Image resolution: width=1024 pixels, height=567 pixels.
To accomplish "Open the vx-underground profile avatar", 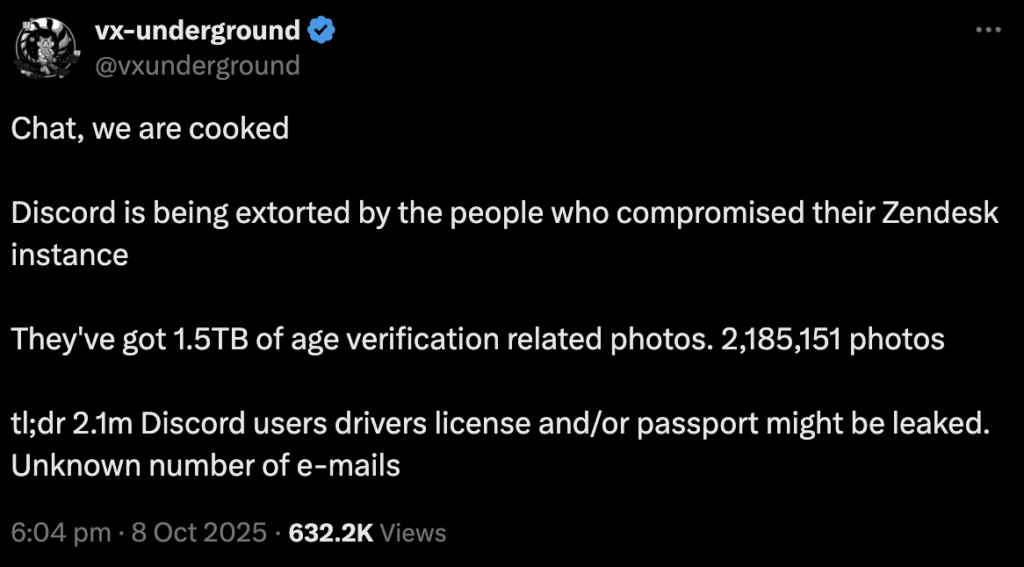I will [44, 47].
